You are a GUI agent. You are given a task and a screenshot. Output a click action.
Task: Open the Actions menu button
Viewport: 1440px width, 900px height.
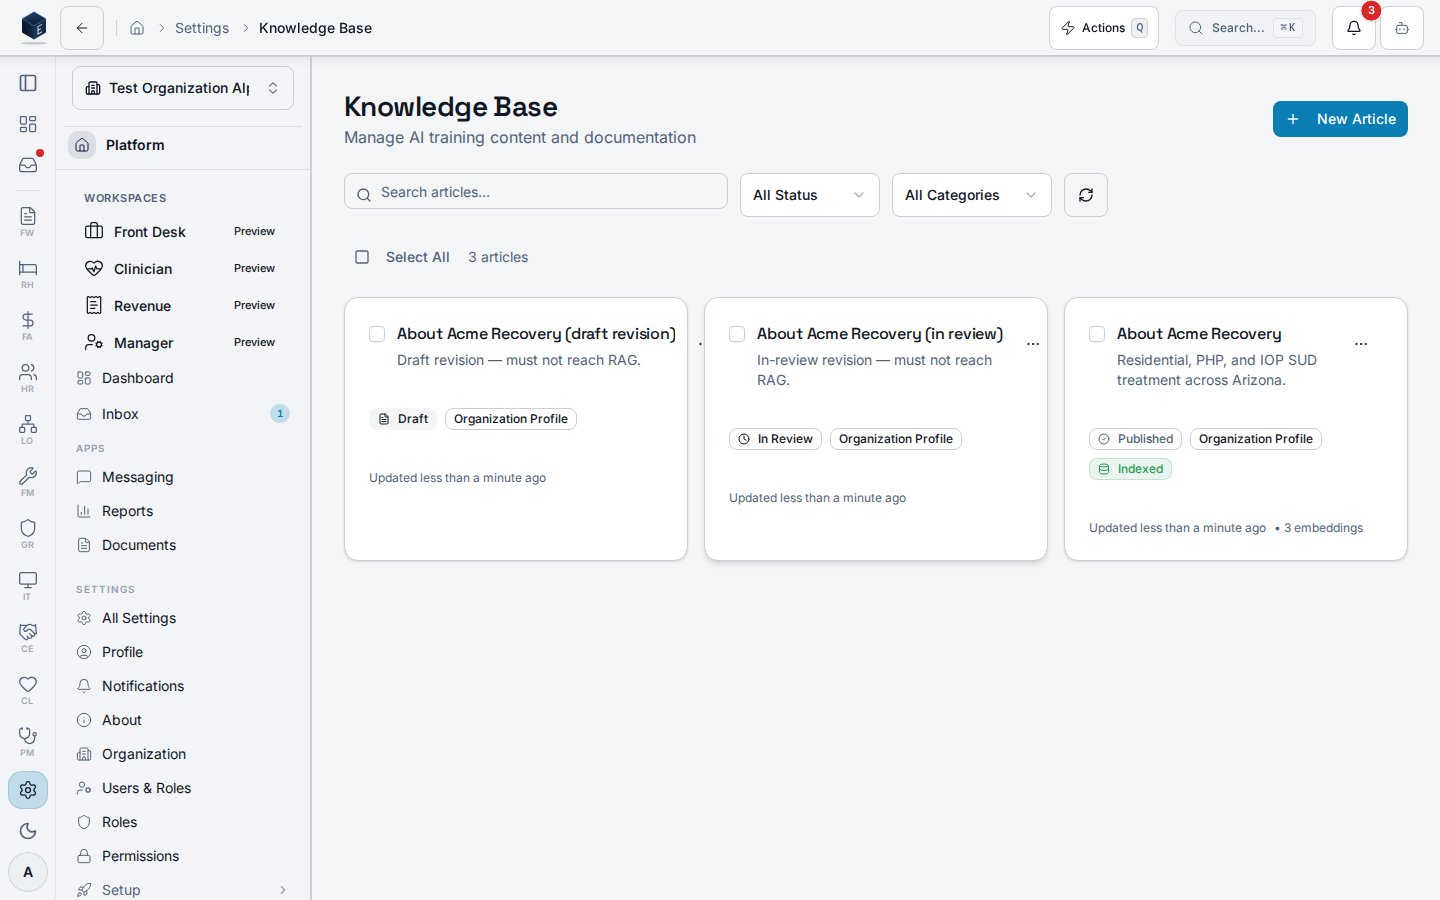(1104, 28)
